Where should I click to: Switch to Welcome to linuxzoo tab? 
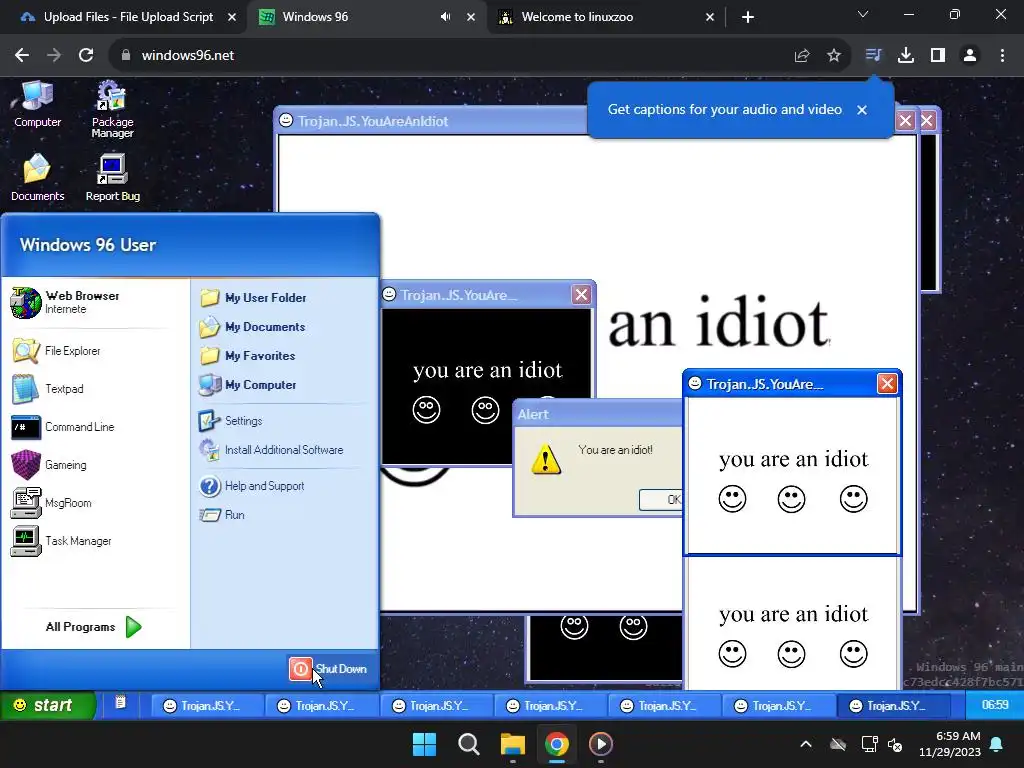coord(607,17)
